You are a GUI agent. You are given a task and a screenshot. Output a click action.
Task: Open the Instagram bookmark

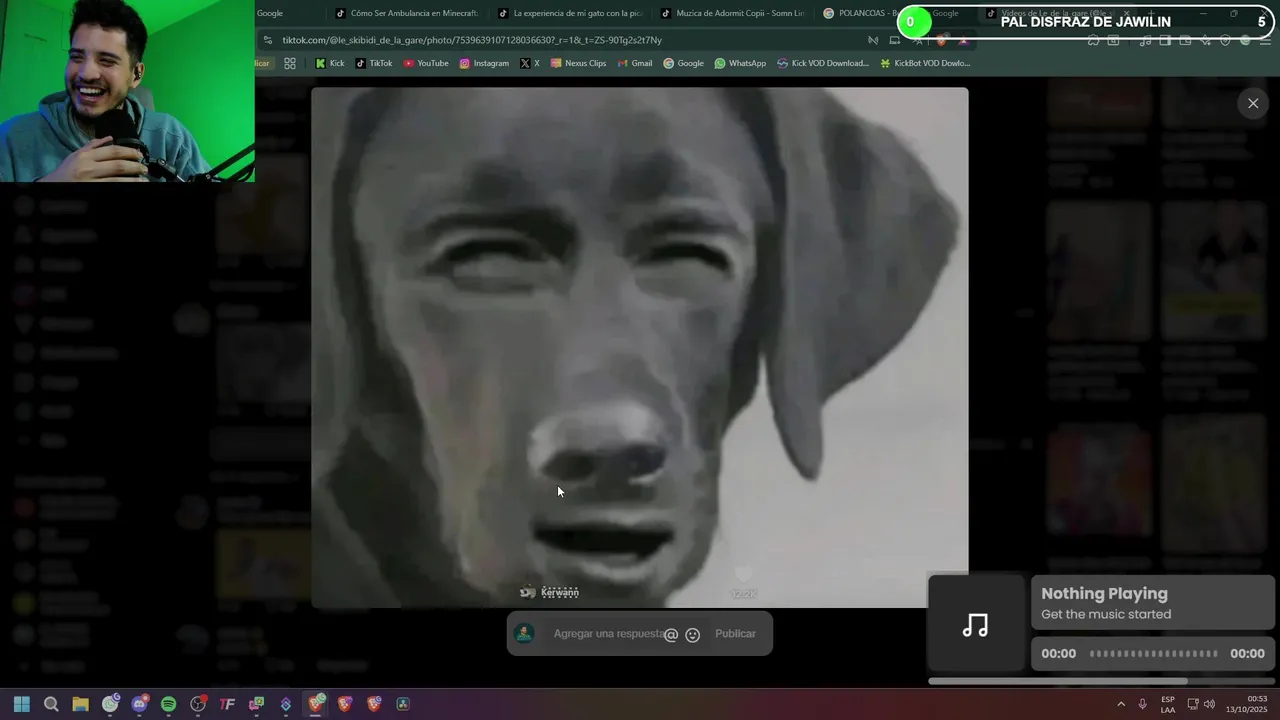point(484,63)
